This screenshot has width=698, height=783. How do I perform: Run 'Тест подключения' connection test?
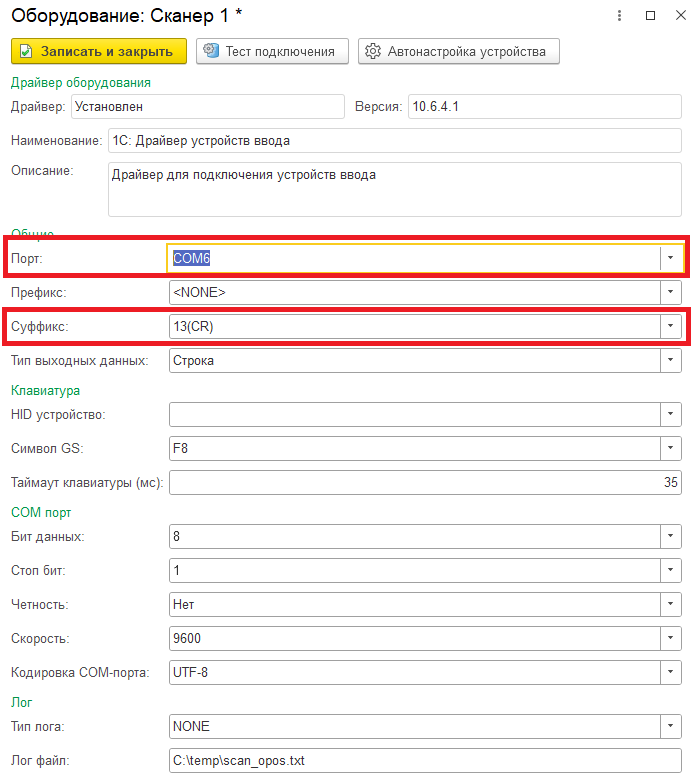point(272,51)
